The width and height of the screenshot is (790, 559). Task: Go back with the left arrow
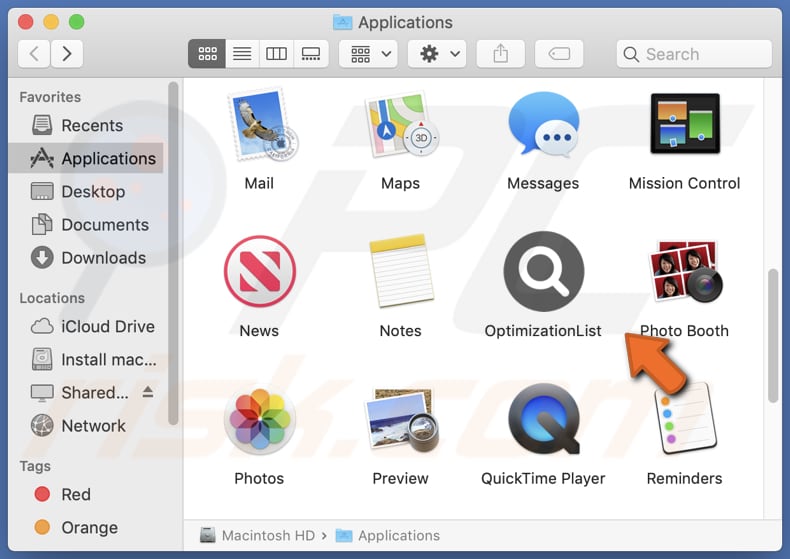pos(34,53)
